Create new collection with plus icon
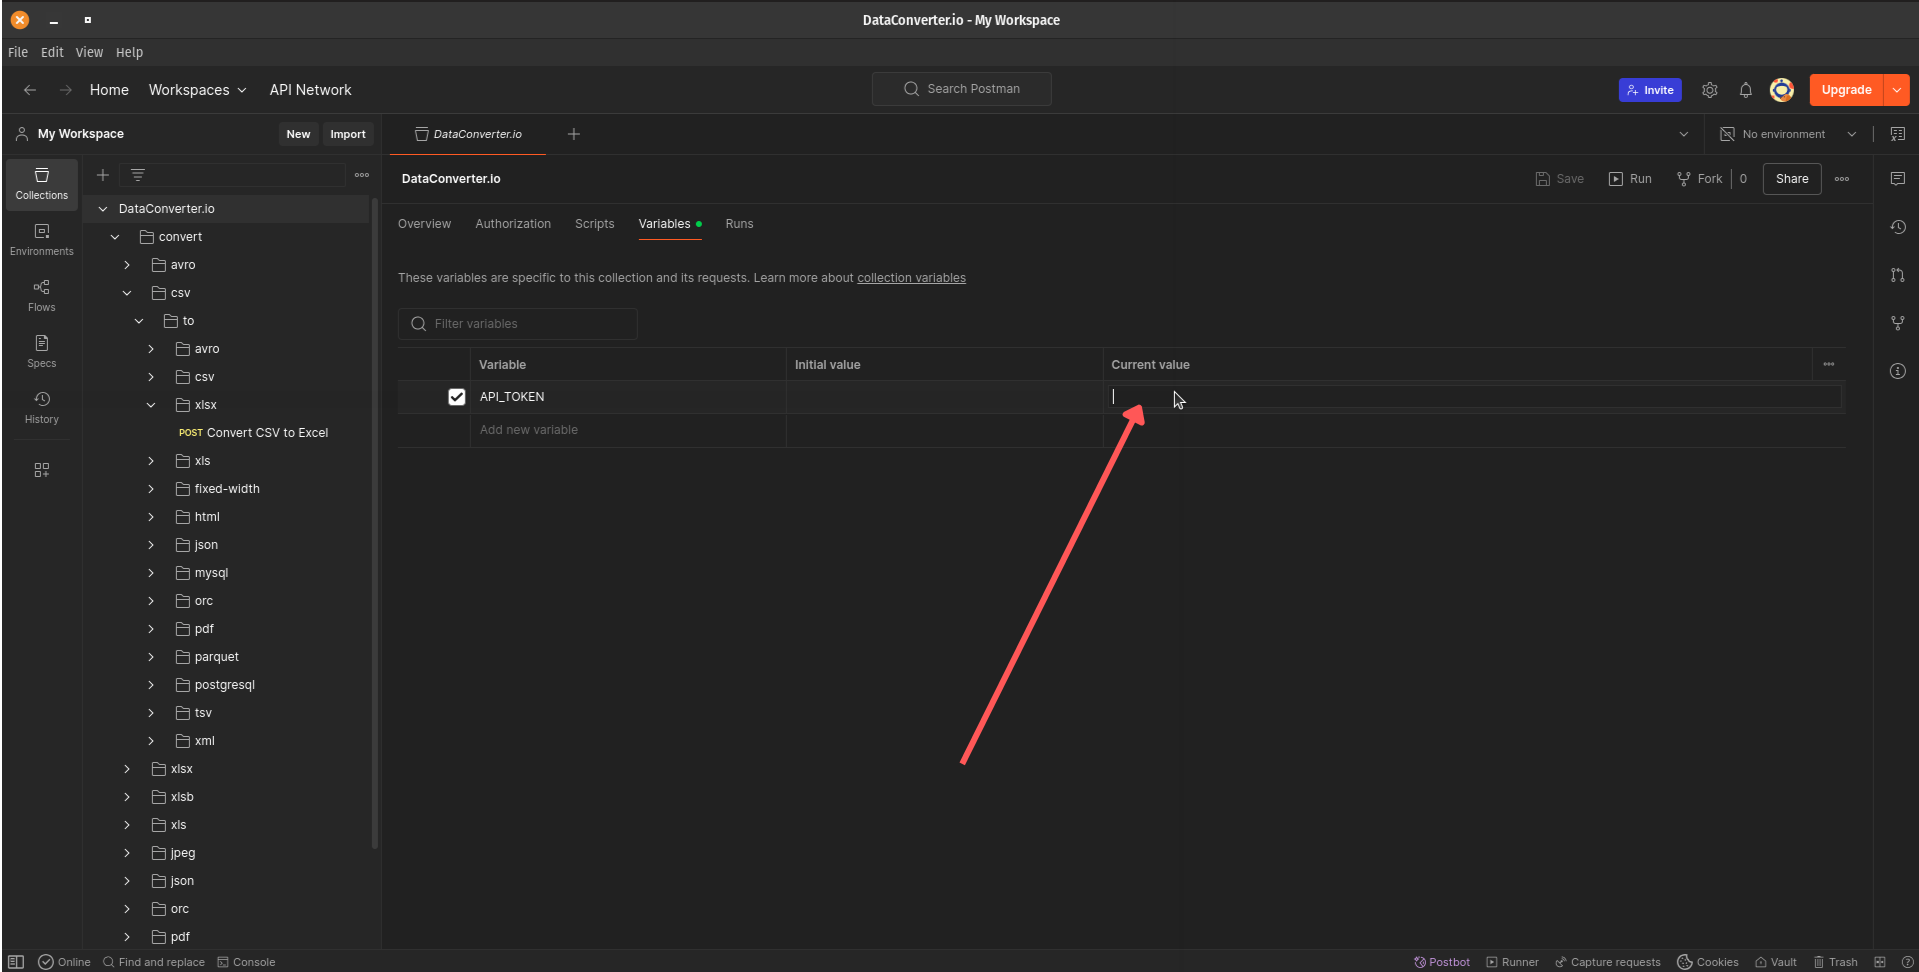Image resolution: width=1919 pixels, height=972 pixels. (x=102, y=175)
